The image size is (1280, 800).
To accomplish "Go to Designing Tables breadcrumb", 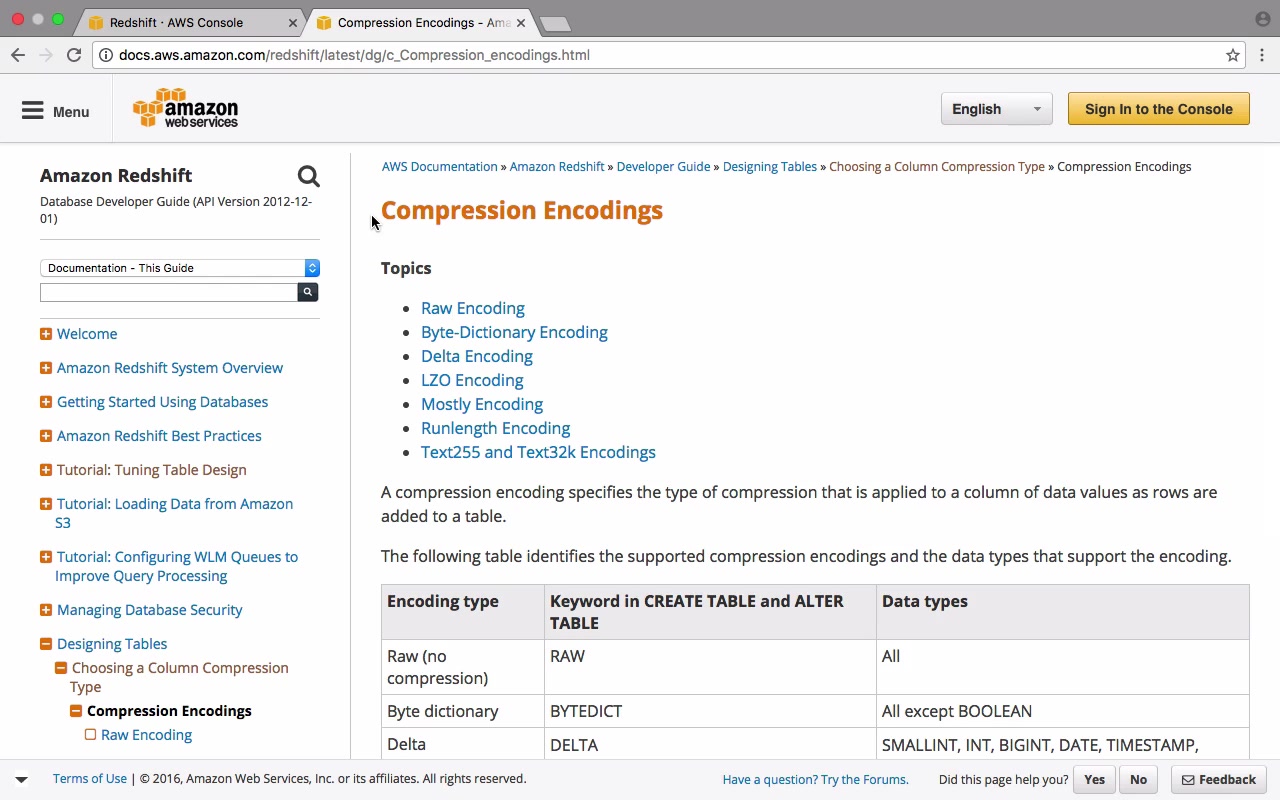I will [770, 167].
